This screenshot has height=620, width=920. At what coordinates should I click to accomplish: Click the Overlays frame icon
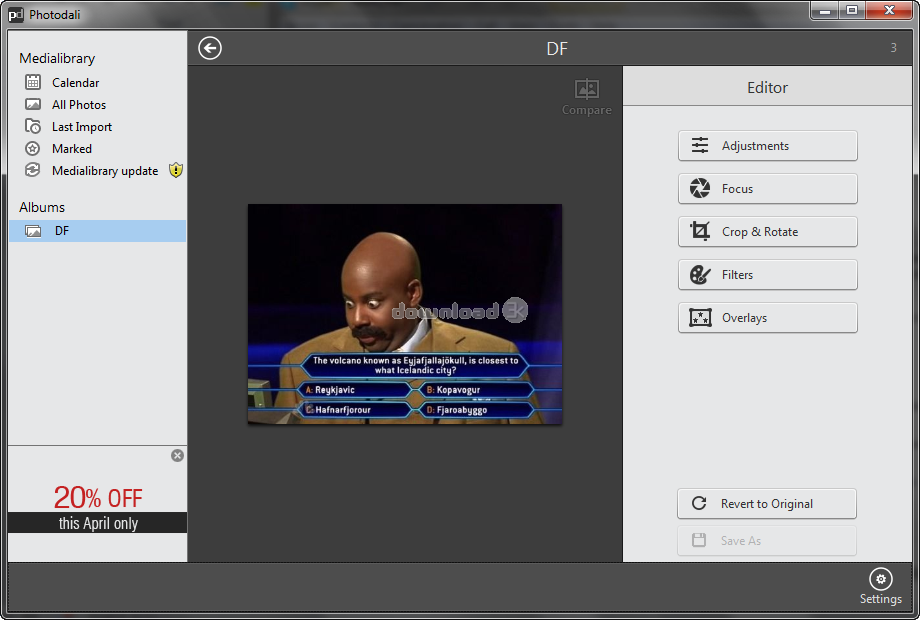tap(700, 317)
